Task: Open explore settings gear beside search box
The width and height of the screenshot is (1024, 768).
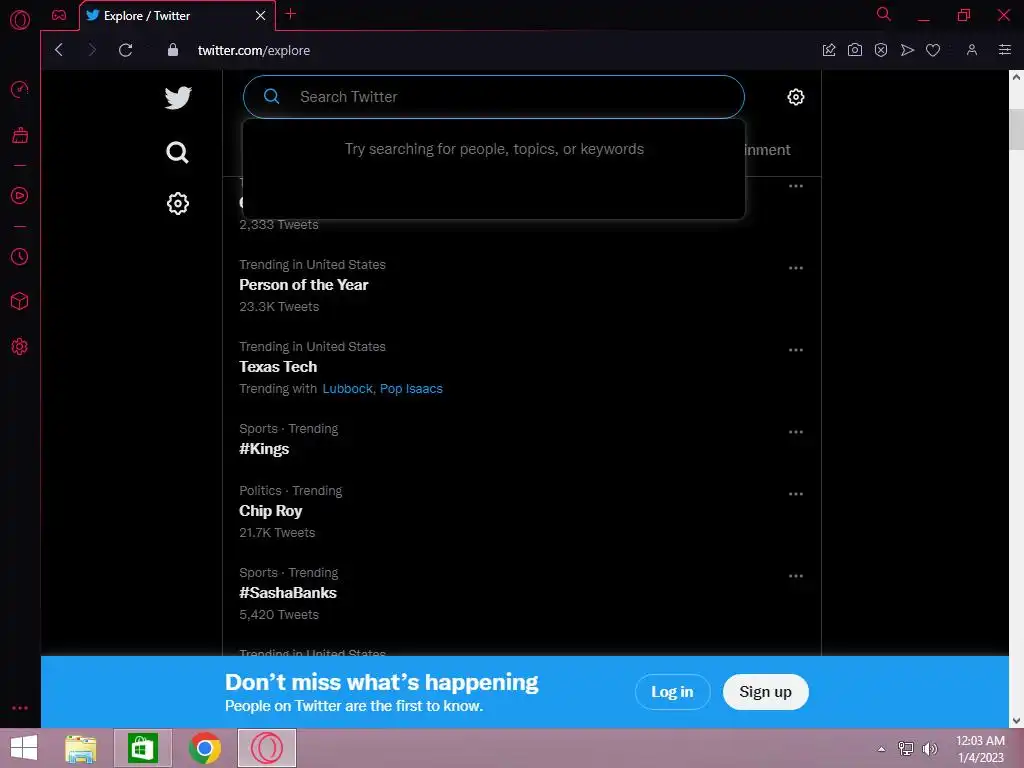Action: (x=795, y=97)
